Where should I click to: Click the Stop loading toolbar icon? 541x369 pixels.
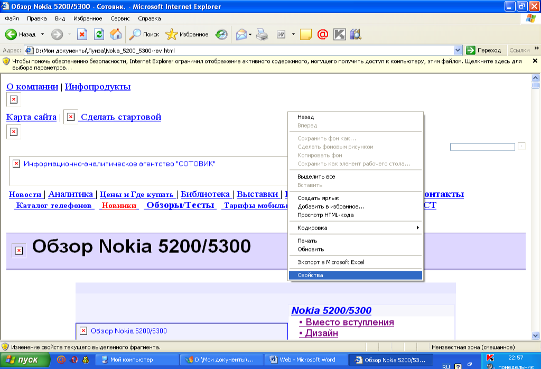[82, 34]
